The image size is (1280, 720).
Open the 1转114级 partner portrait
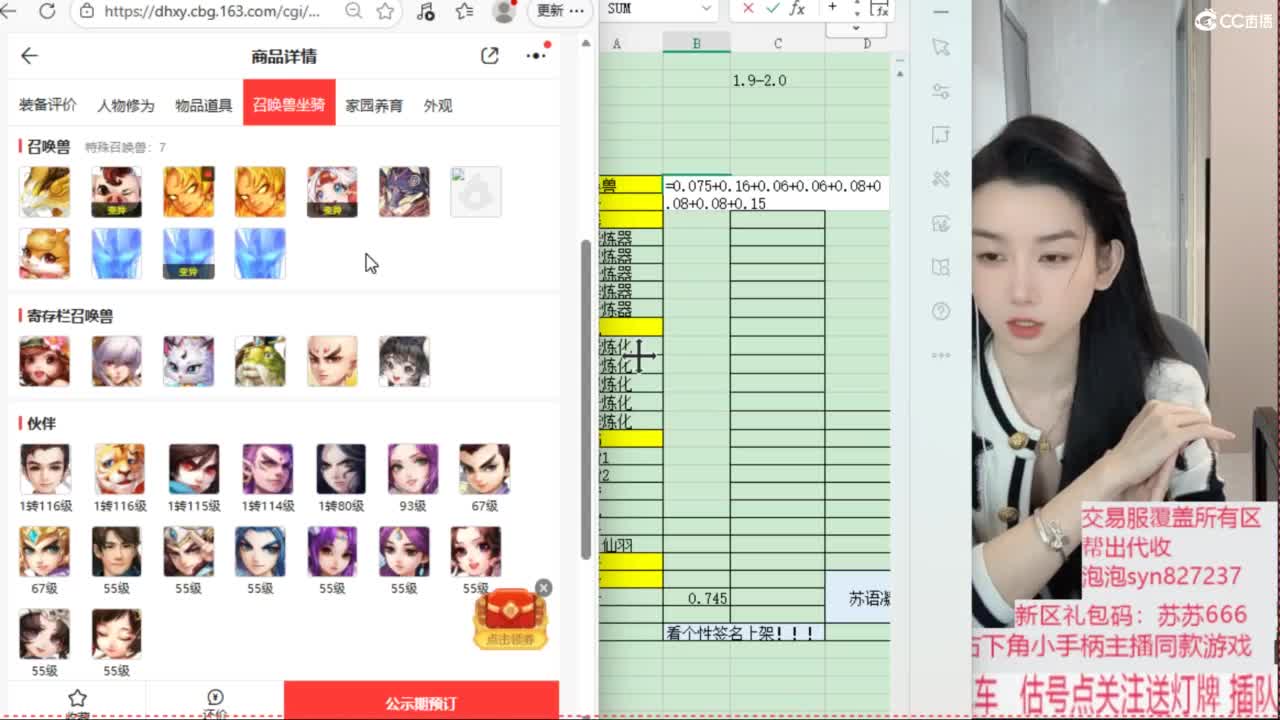click(267, 469)
